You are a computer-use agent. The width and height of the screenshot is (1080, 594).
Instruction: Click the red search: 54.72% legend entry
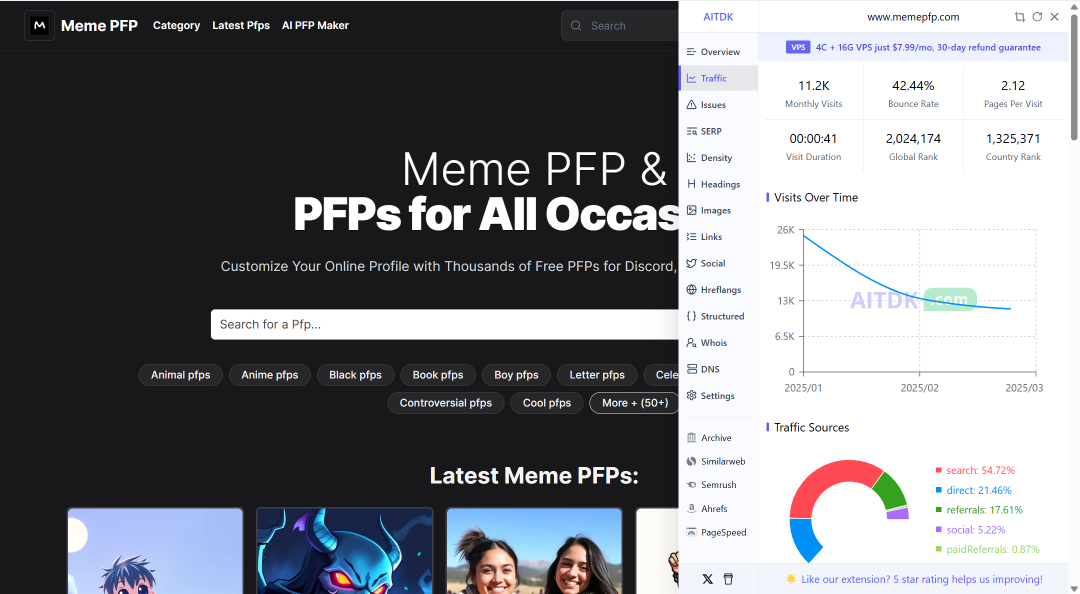point(975,471)
